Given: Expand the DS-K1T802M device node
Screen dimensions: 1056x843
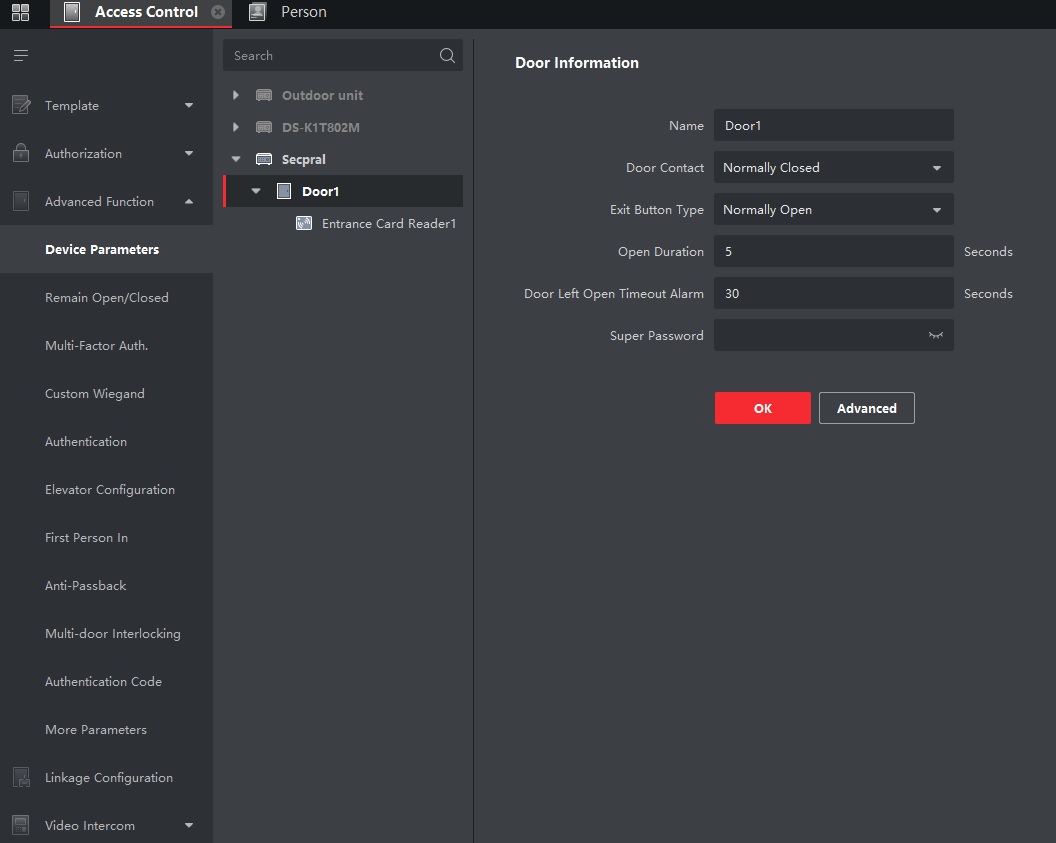Looking at the screenshot, I should click(236, 127).
